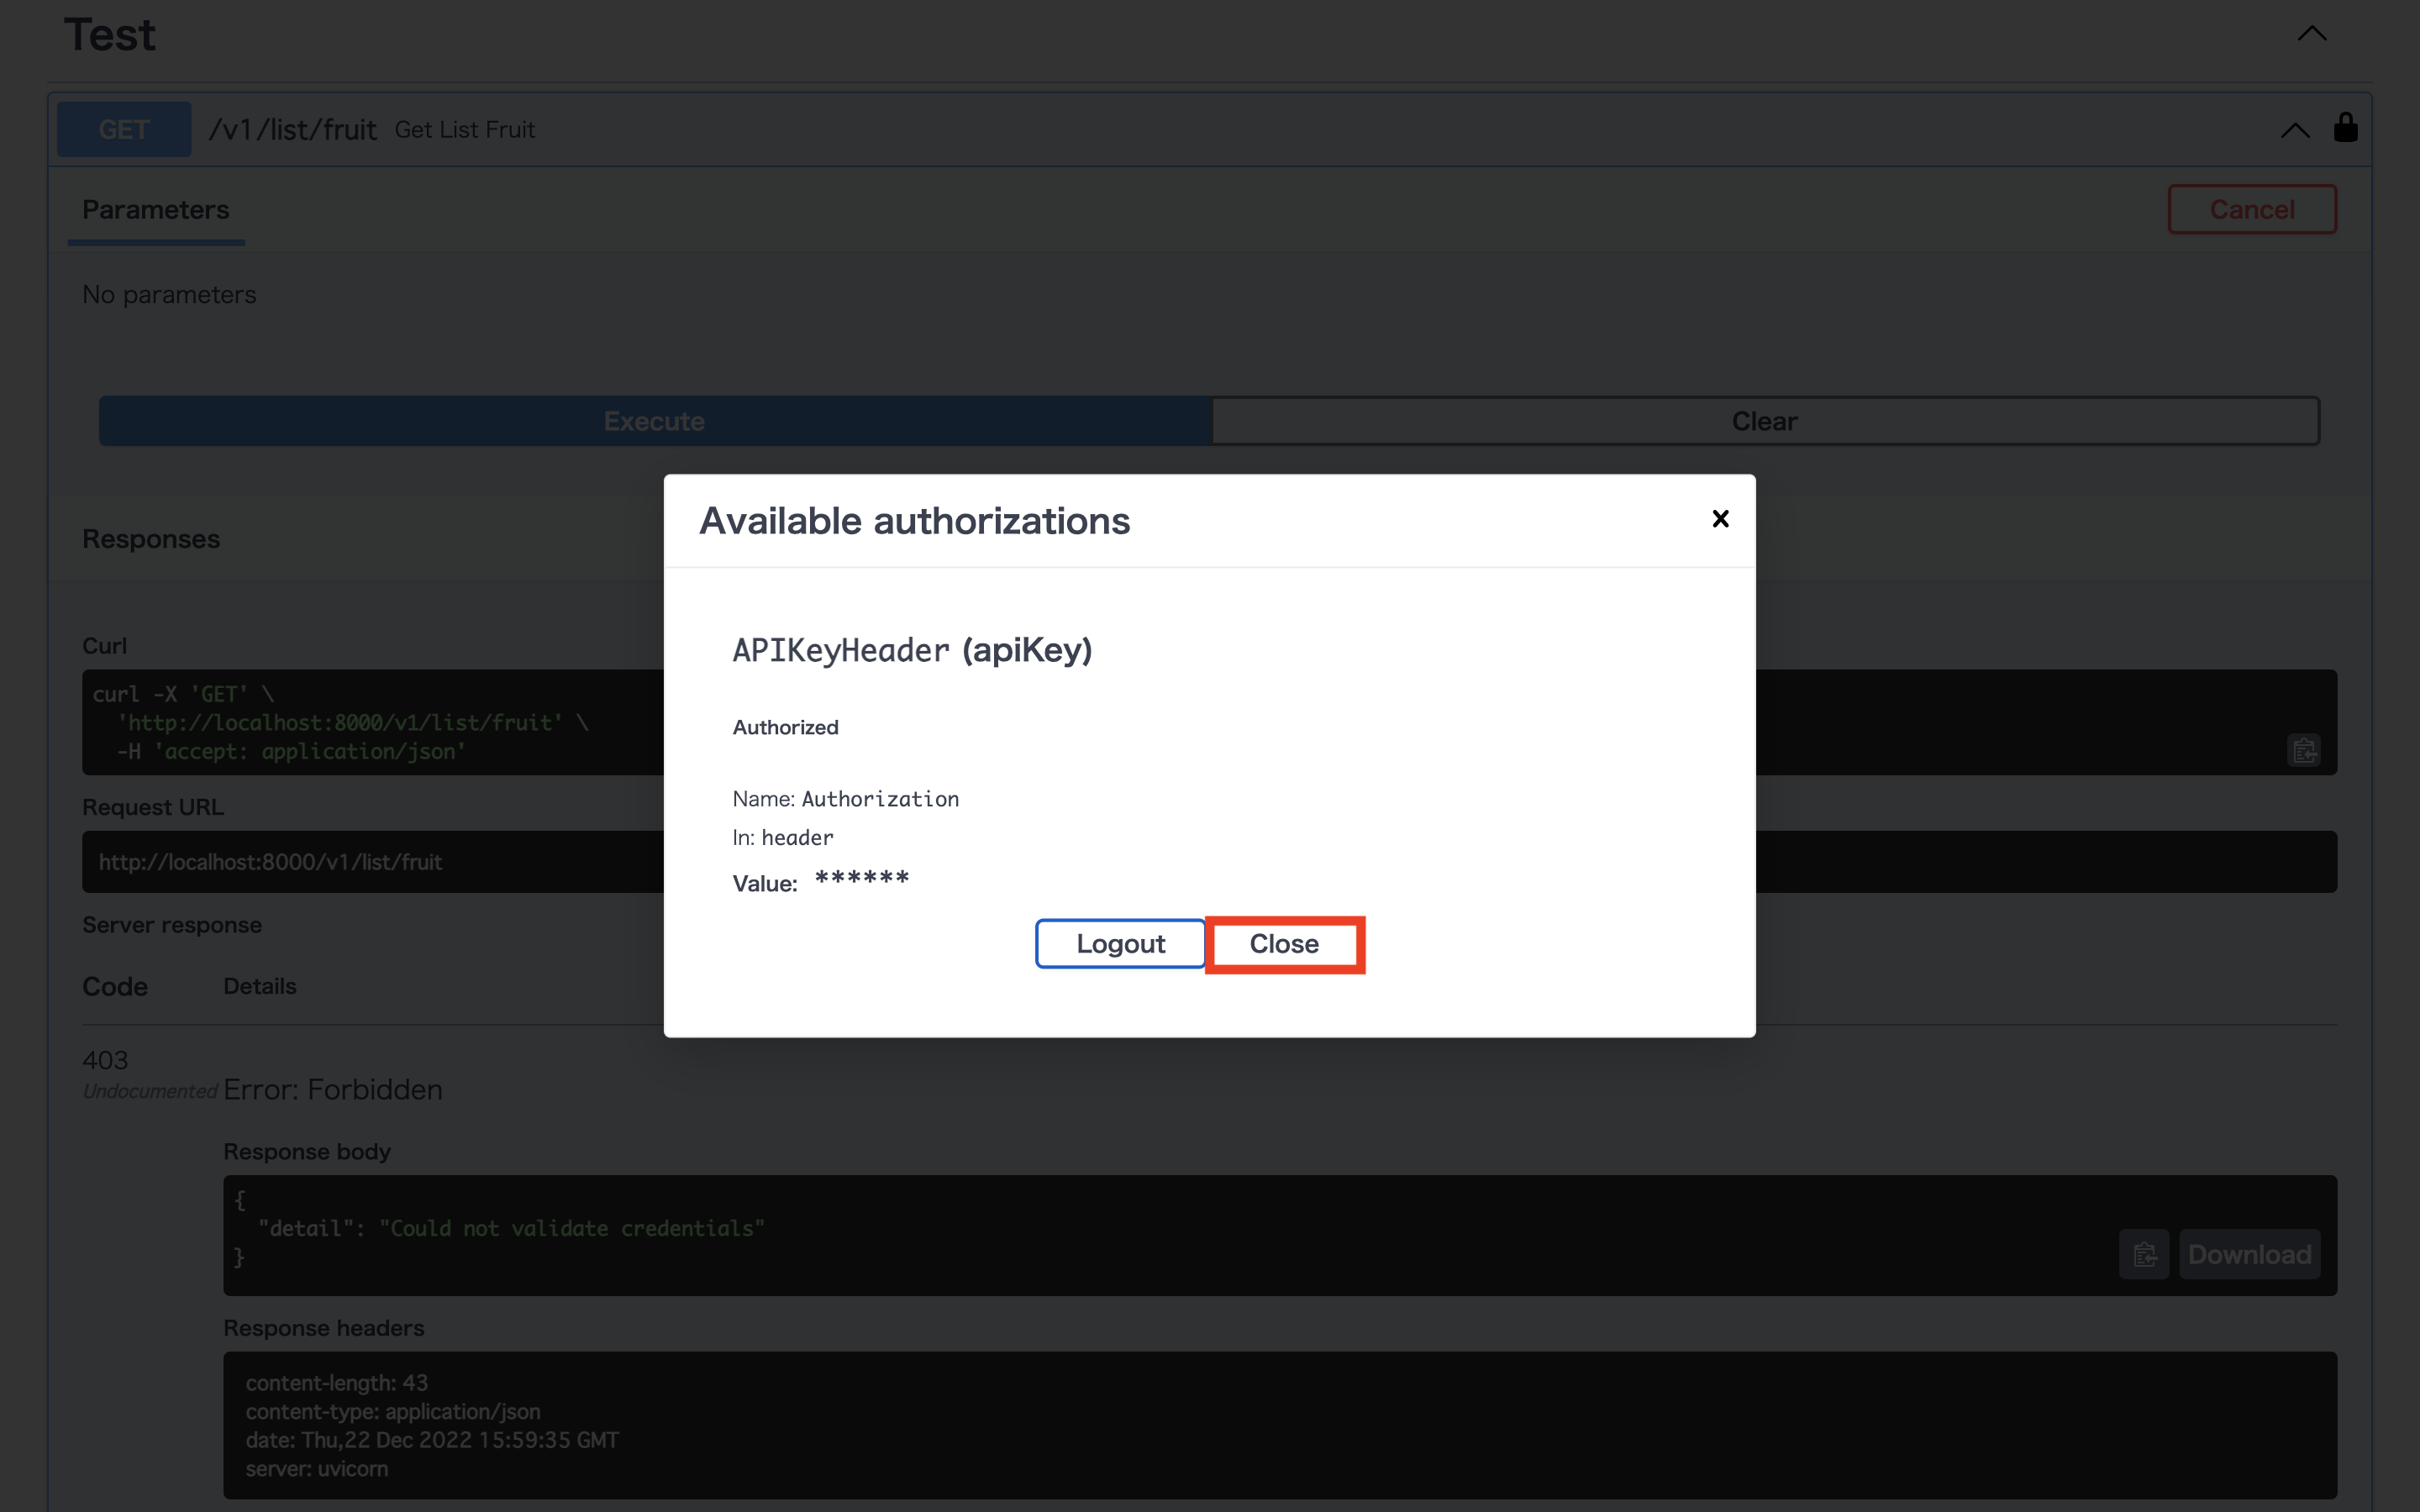This screenshot has height=1512, width=2420.
Task: Close the Available authorizations dialog with the X
Action: click(1719, 518)
